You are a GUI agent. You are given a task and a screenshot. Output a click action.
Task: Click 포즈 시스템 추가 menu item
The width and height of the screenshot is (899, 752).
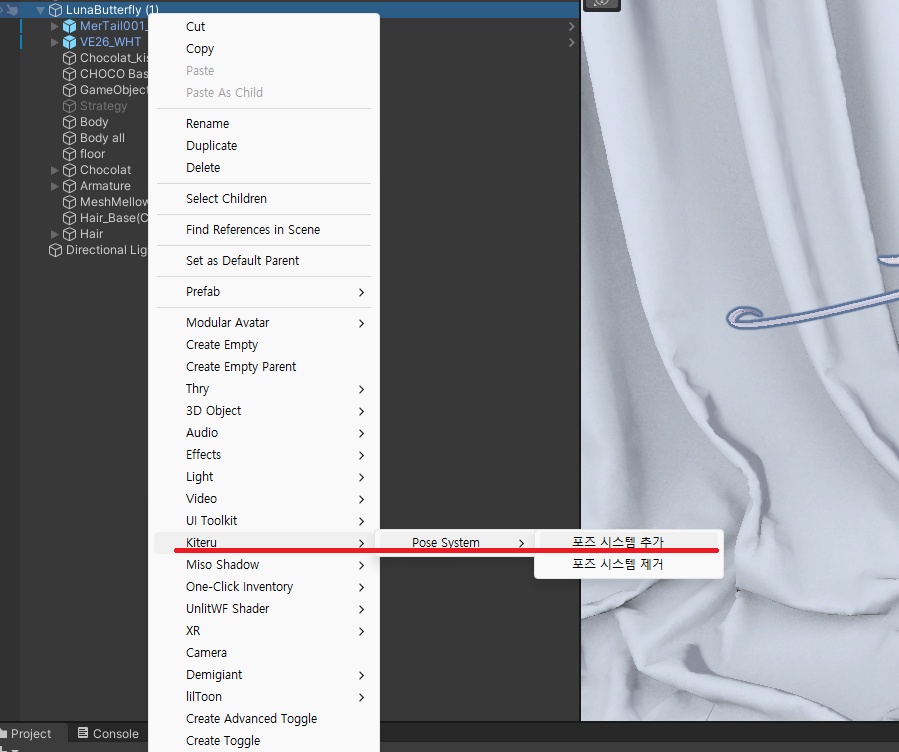[x=629, y=542]
